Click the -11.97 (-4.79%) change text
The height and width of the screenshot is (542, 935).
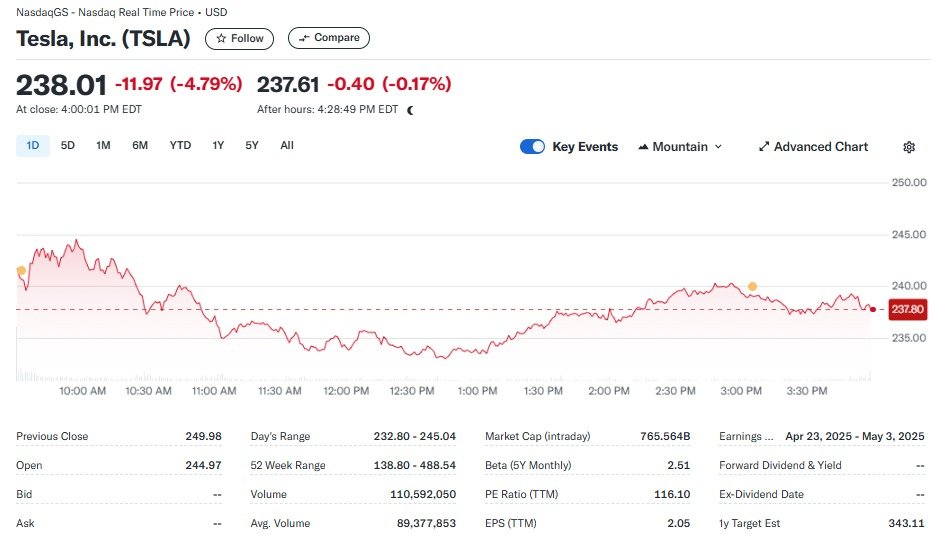click(x=178, y=84)
